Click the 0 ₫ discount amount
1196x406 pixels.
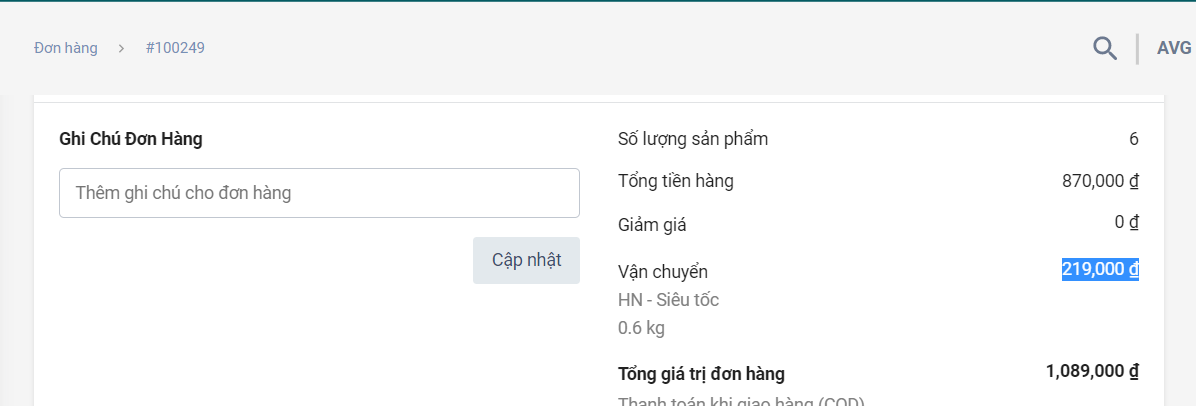pos(1126,222)
